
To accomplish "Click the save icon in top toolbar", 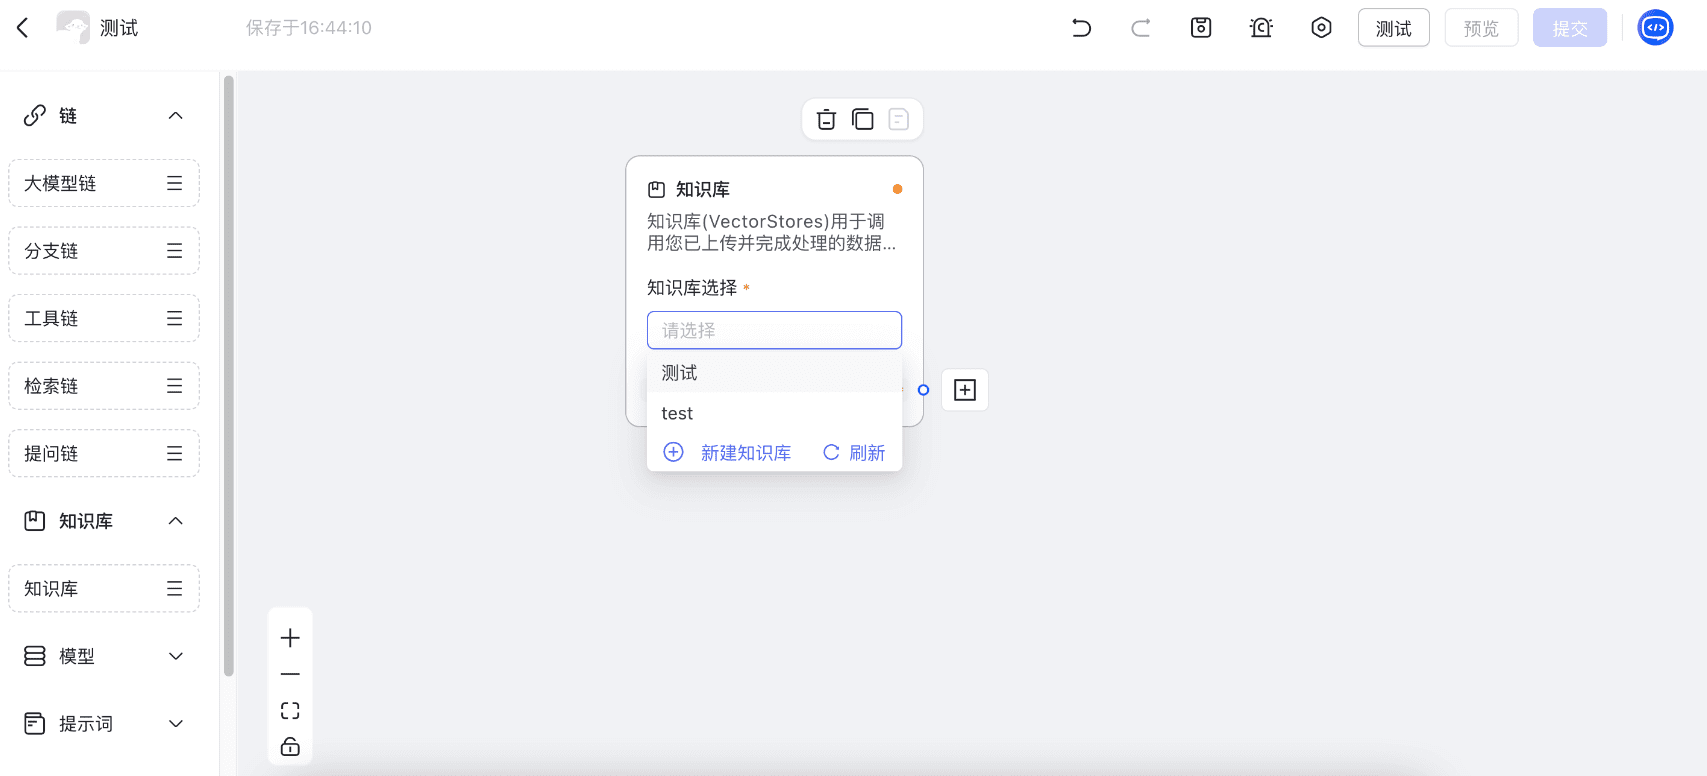I will (x=1201, y=28).
